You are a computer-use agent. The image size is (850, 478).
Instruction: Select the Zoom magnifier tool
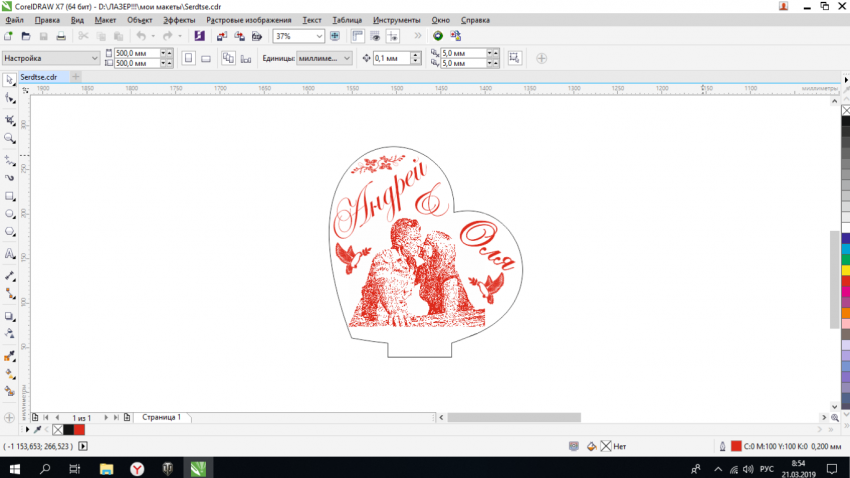click(10, 139)
